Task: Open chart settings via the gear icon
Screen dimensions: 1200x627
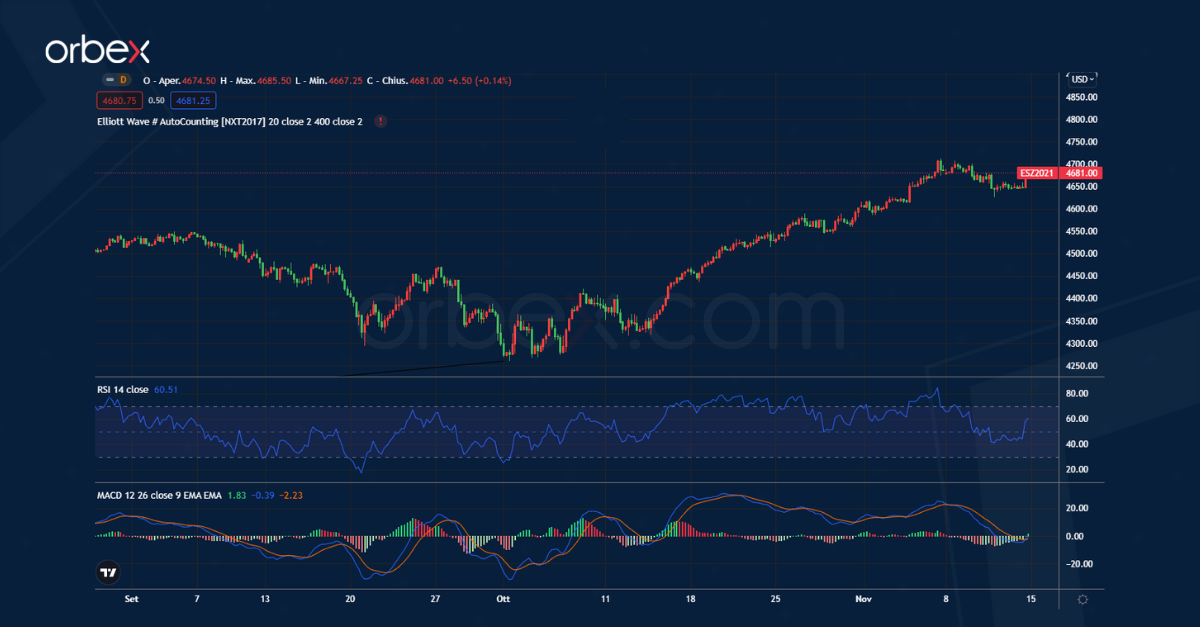Action: click(1081, 598)
